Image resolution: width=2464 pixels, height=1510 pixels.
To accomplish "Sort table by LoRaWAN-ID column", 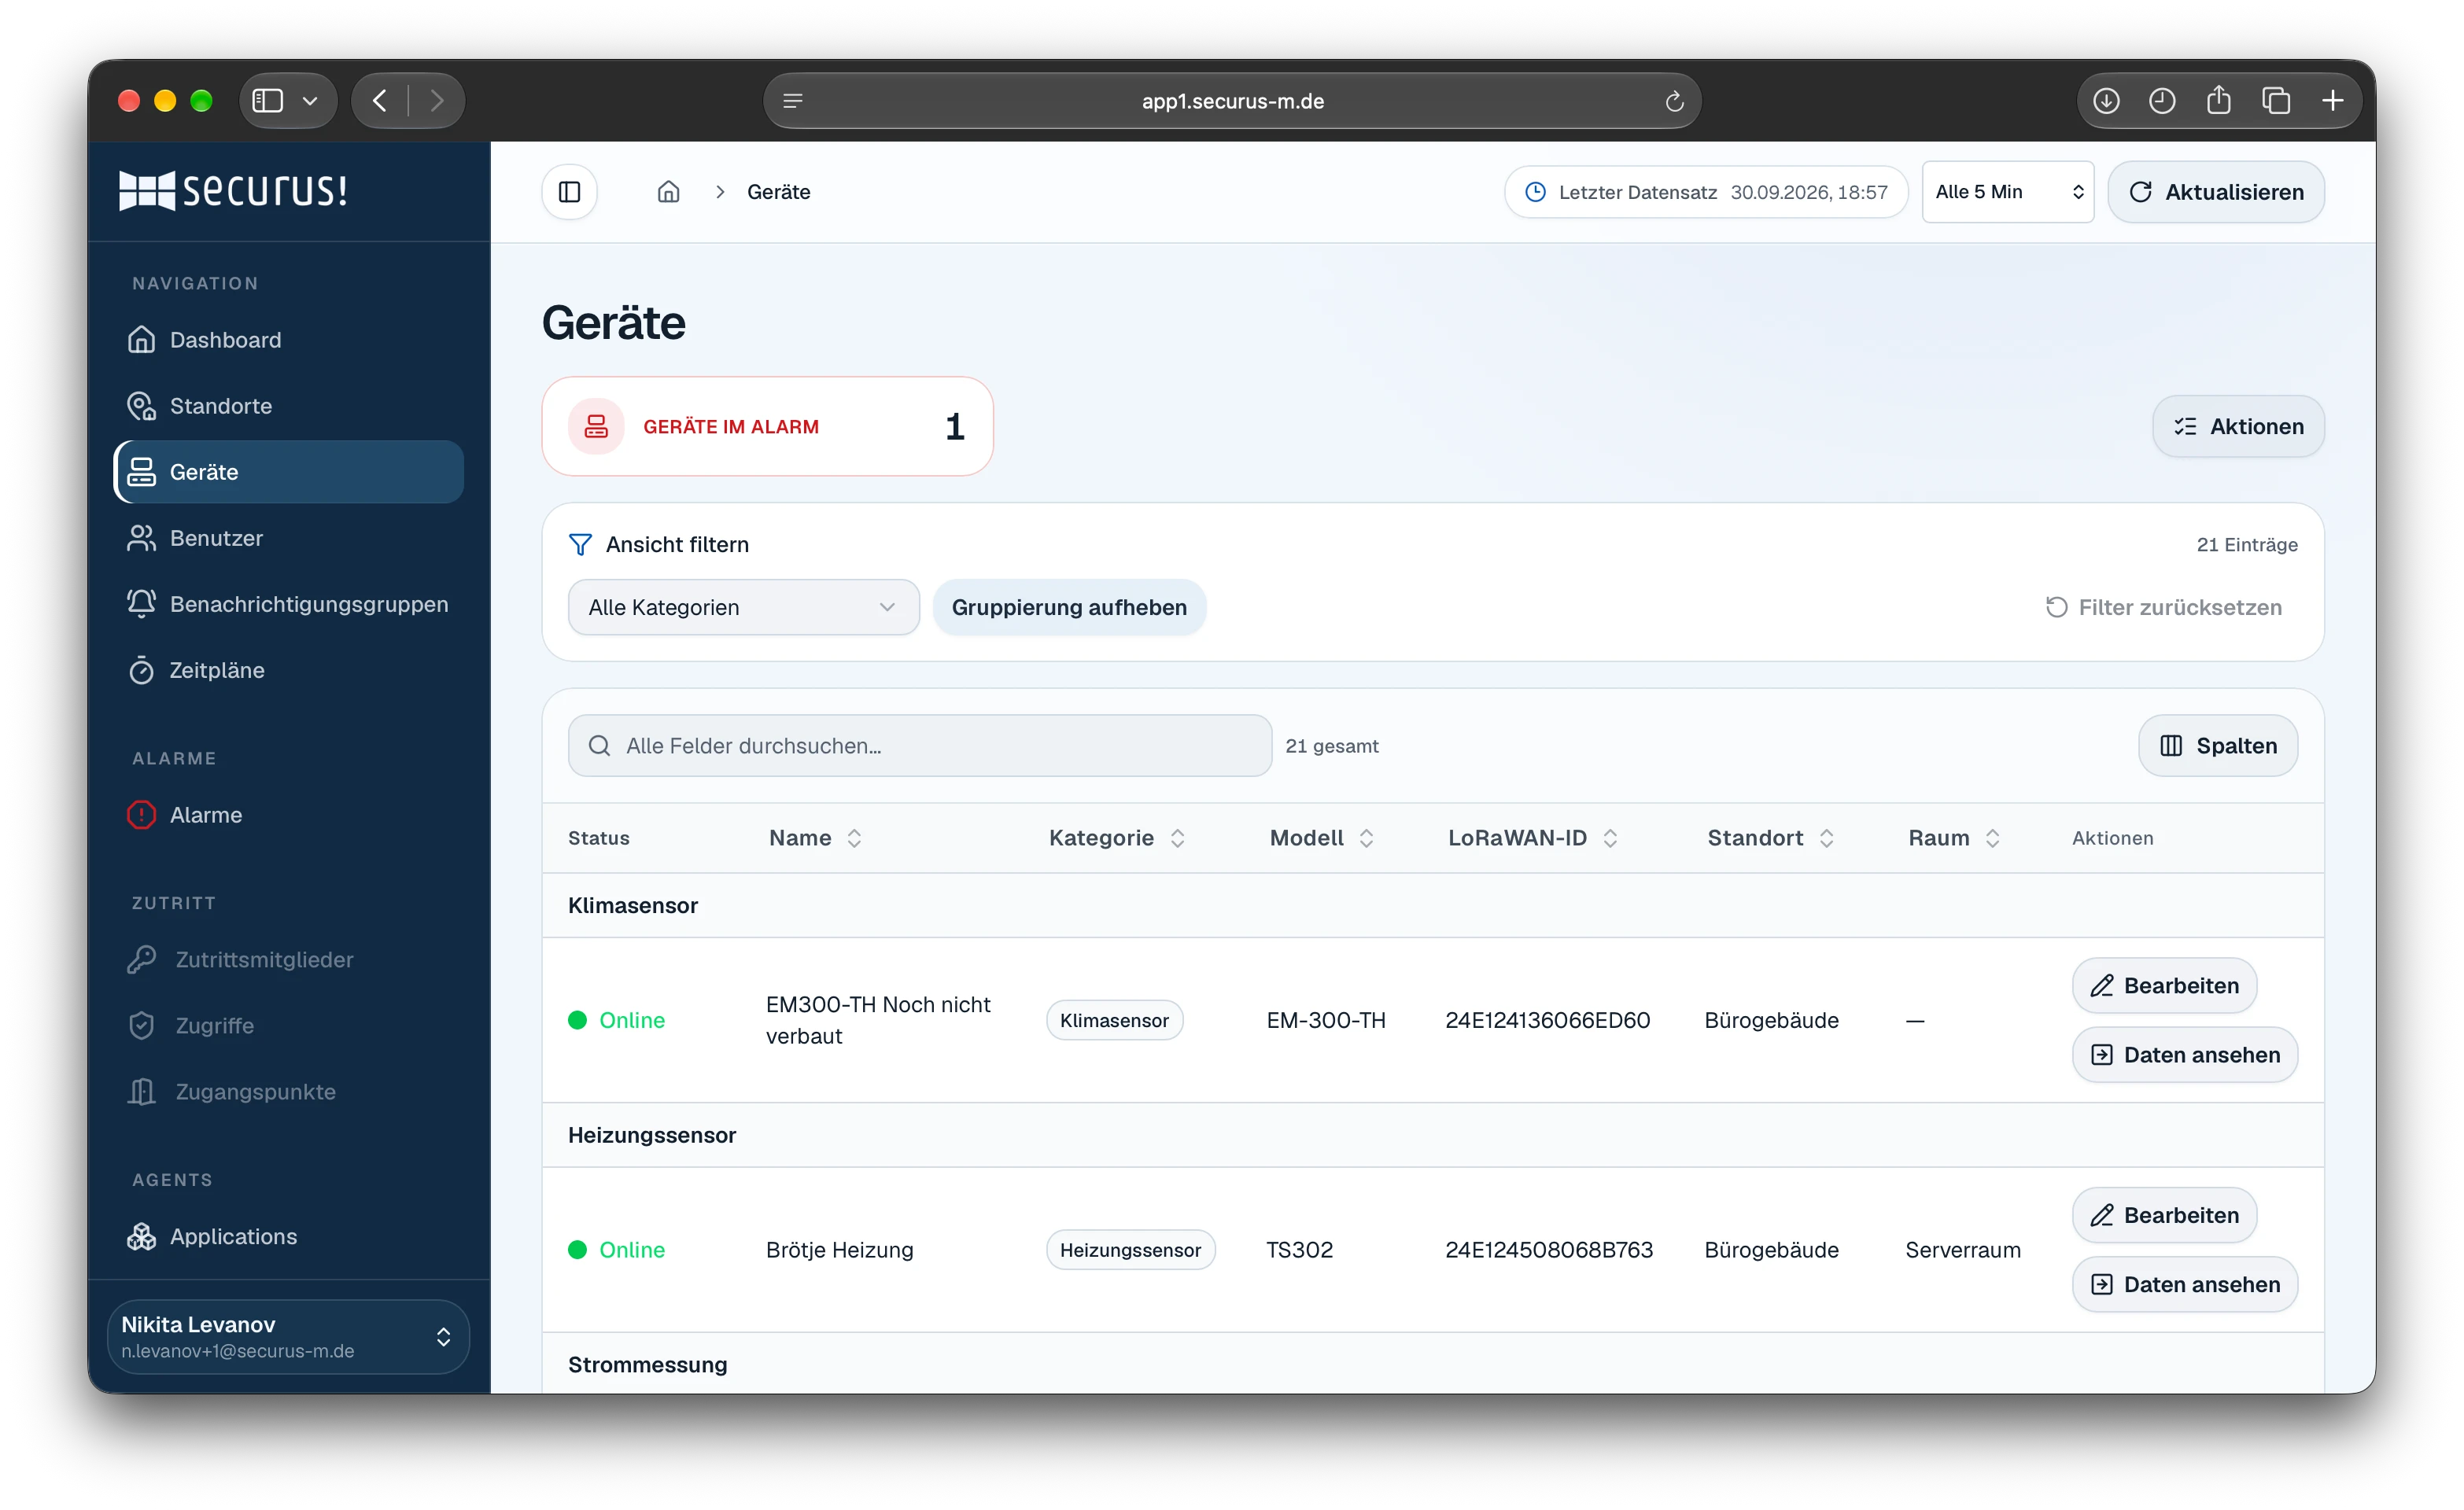I will click(1533, 838).
